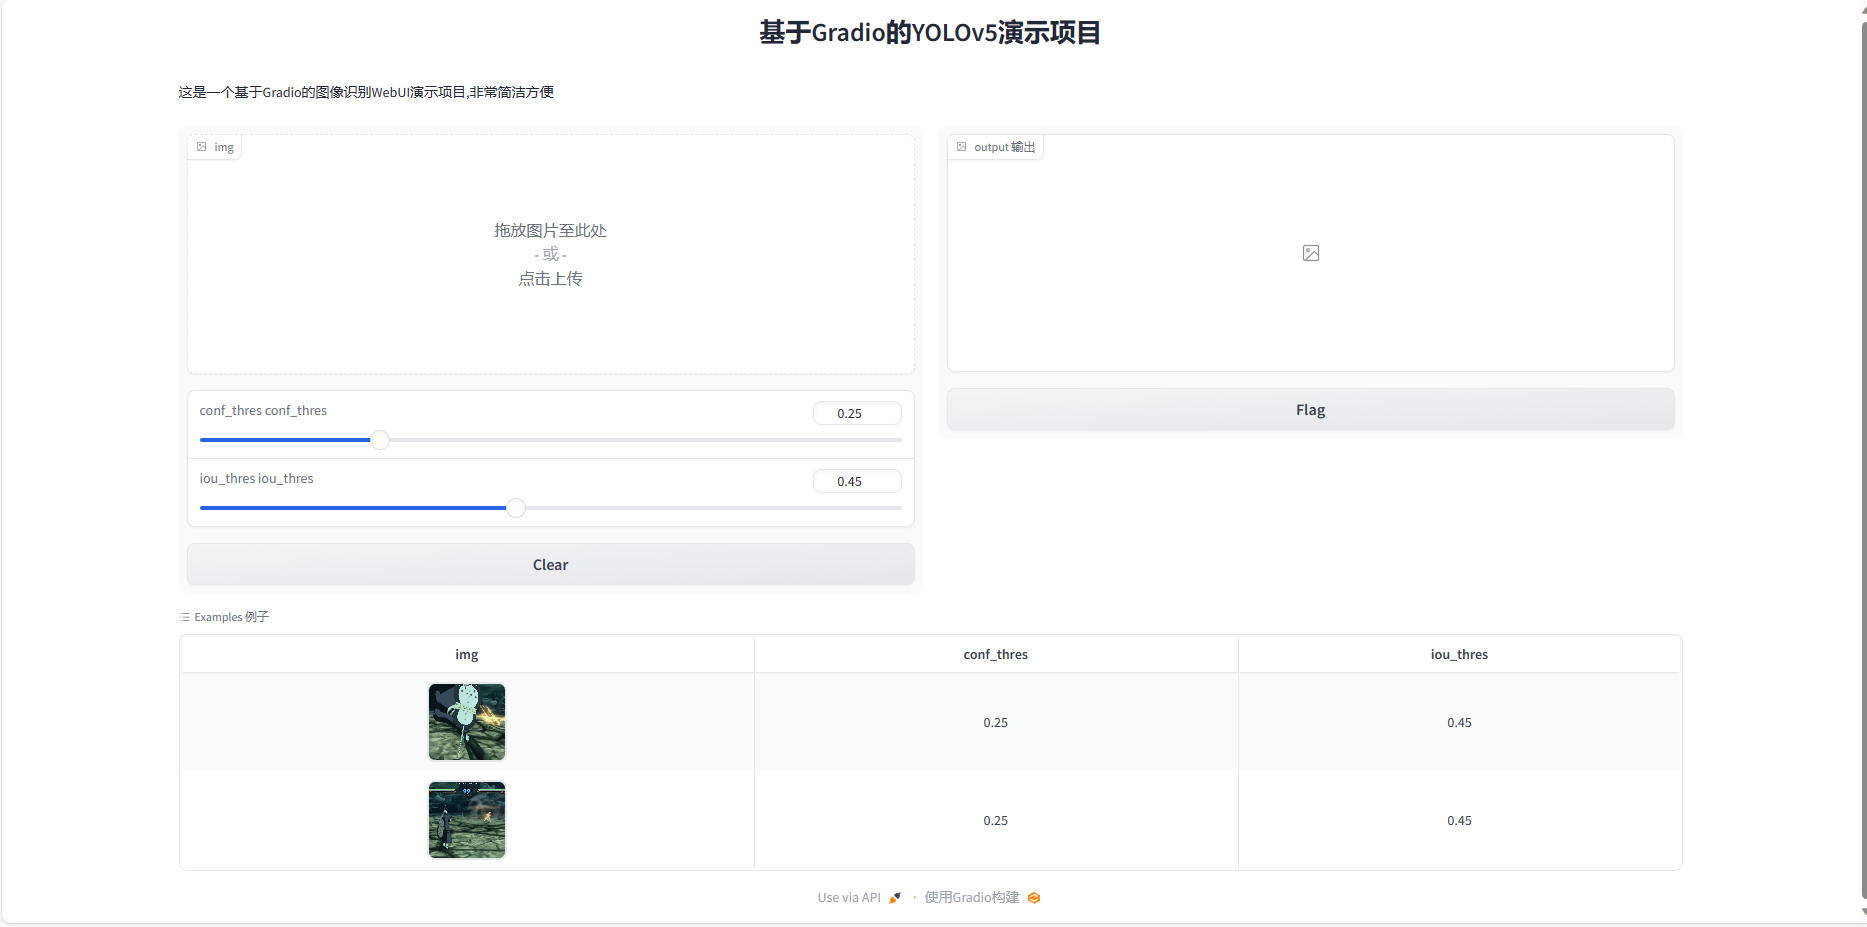This screenshot has width=1867, height=927.
Task: Click the 拖放图片至此处 drop area text
Action: (x=550, y=231)
